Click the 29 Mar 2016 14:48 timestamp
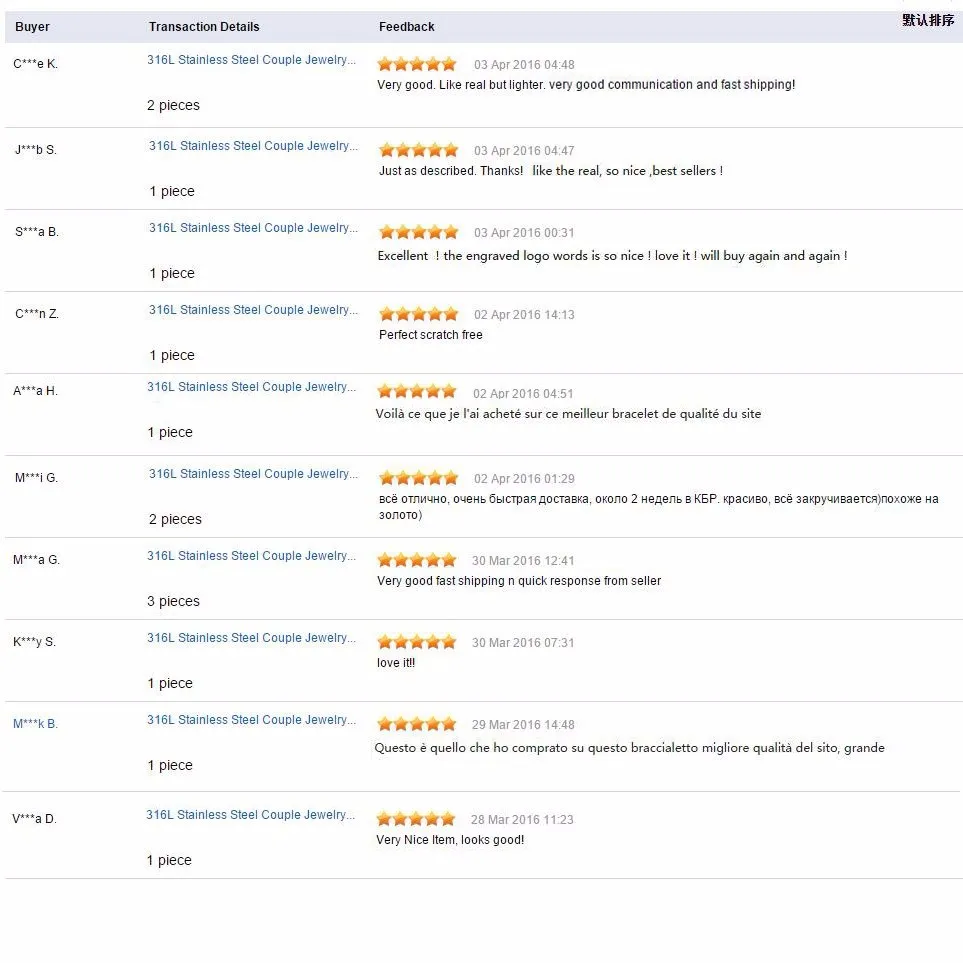 (x=523, y=725)
